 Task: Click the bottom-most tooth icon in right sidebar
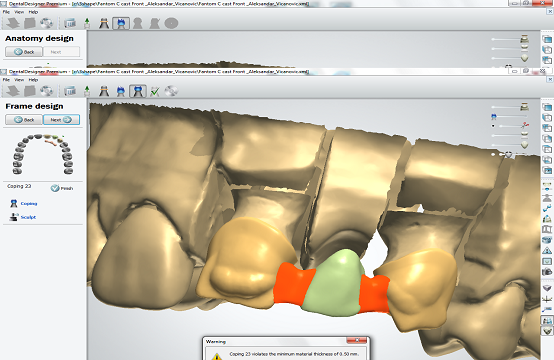(x=547, y=331)
